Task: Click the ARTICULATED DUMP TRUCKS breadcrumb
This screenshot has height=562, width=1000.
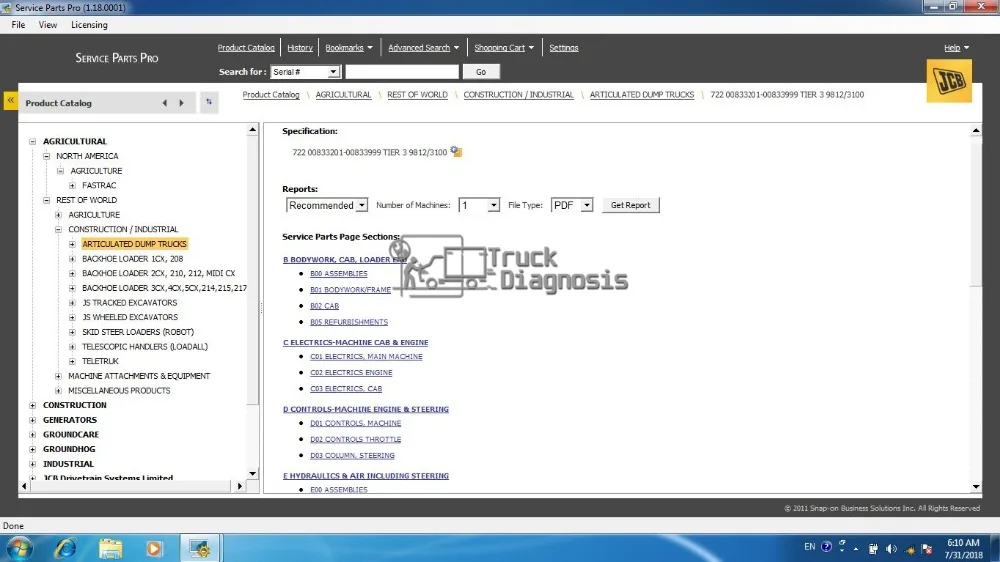Action: [x=642, y=94]
